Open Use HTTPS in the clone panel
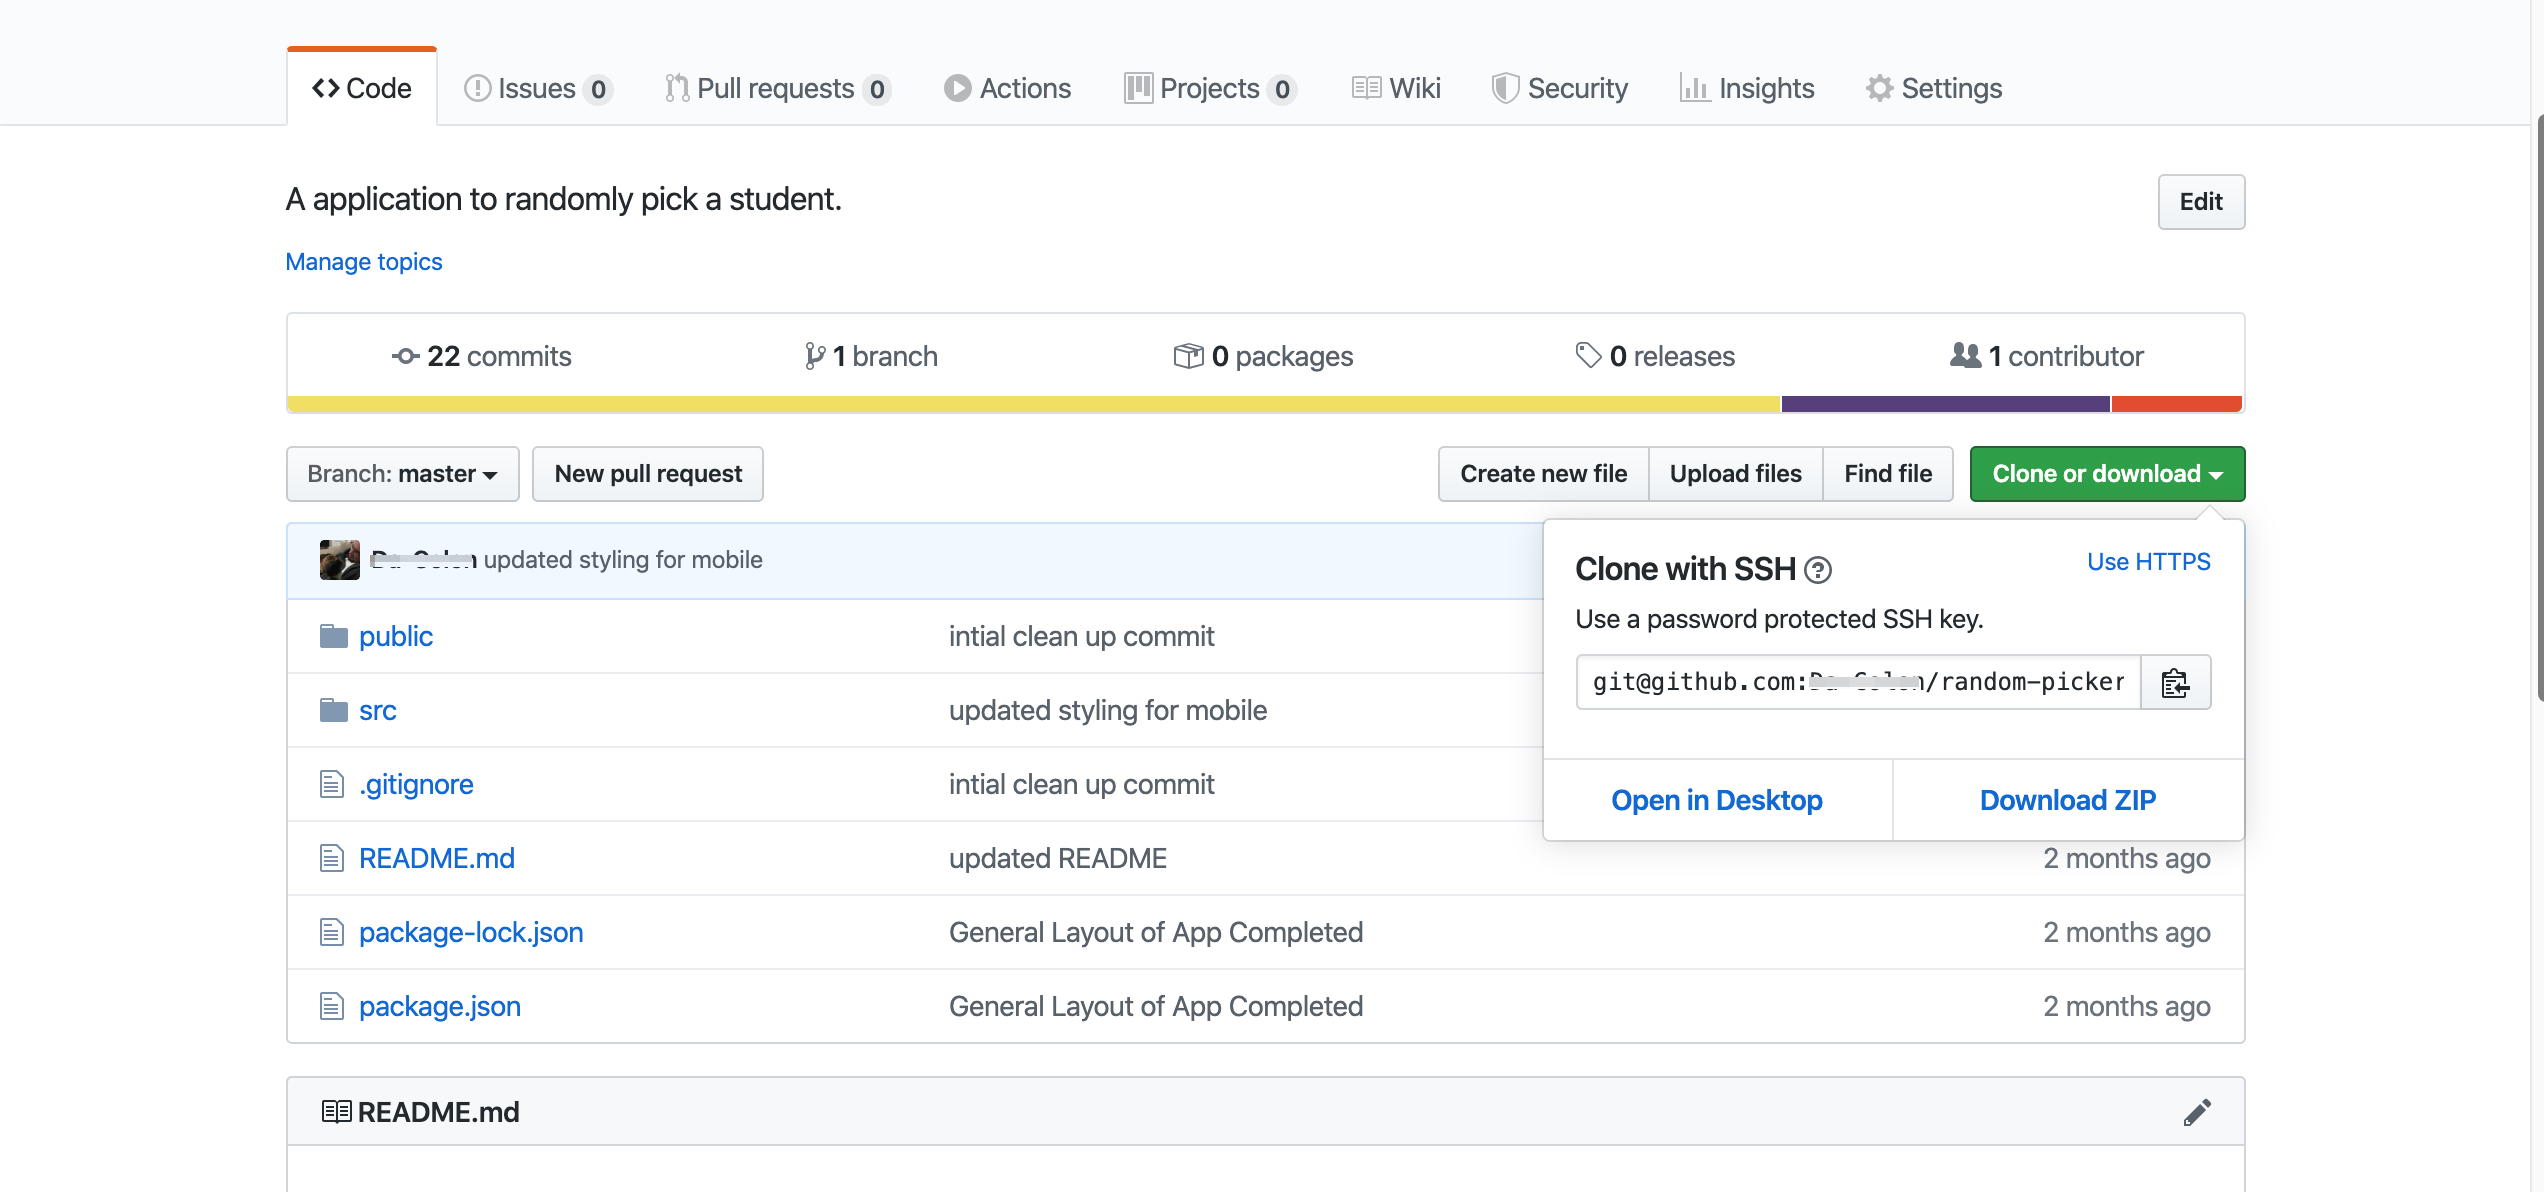This screenshot has width=2544, height=1192. [2148, 561]
